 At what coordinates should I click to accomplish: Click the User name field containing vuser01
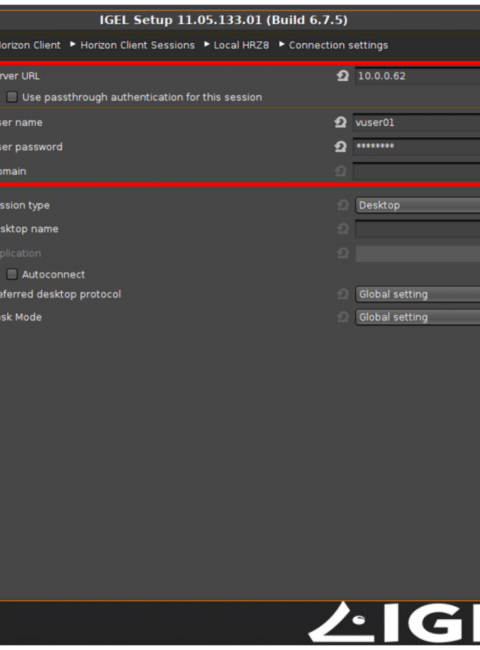pos(416,122)
